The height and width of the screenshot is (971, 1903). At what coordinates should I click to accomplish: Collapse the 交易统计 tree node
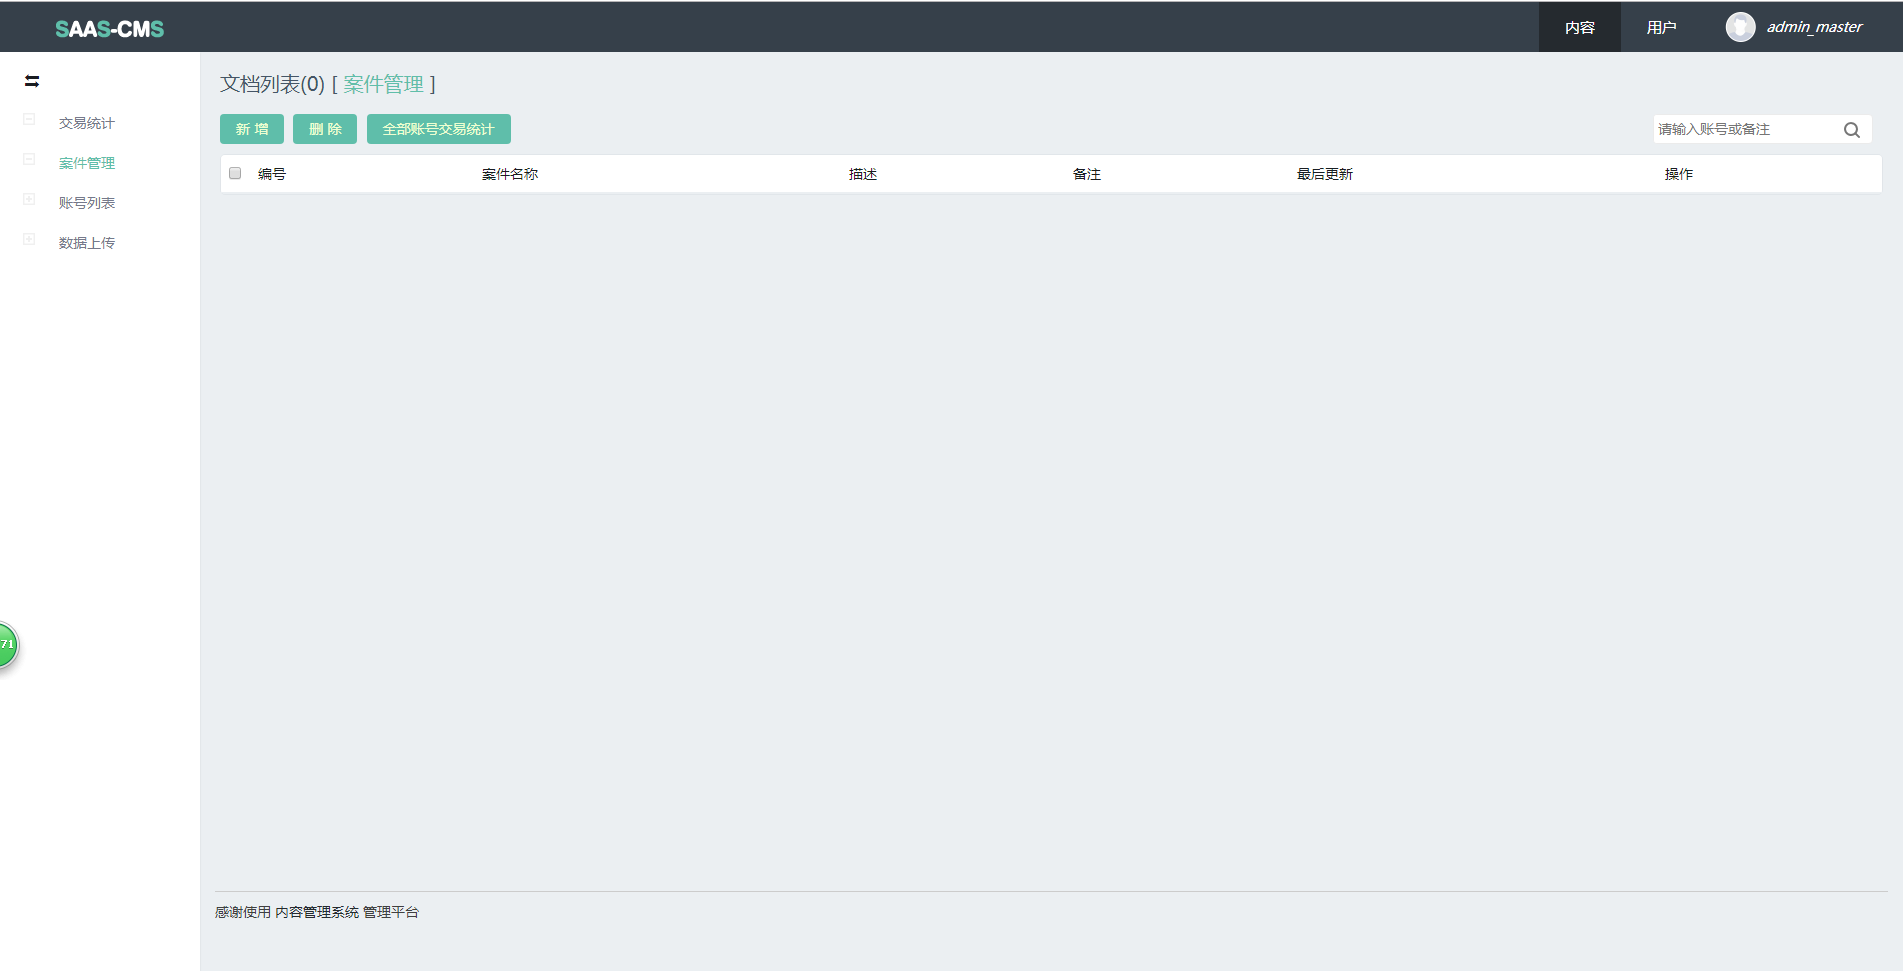29,120
